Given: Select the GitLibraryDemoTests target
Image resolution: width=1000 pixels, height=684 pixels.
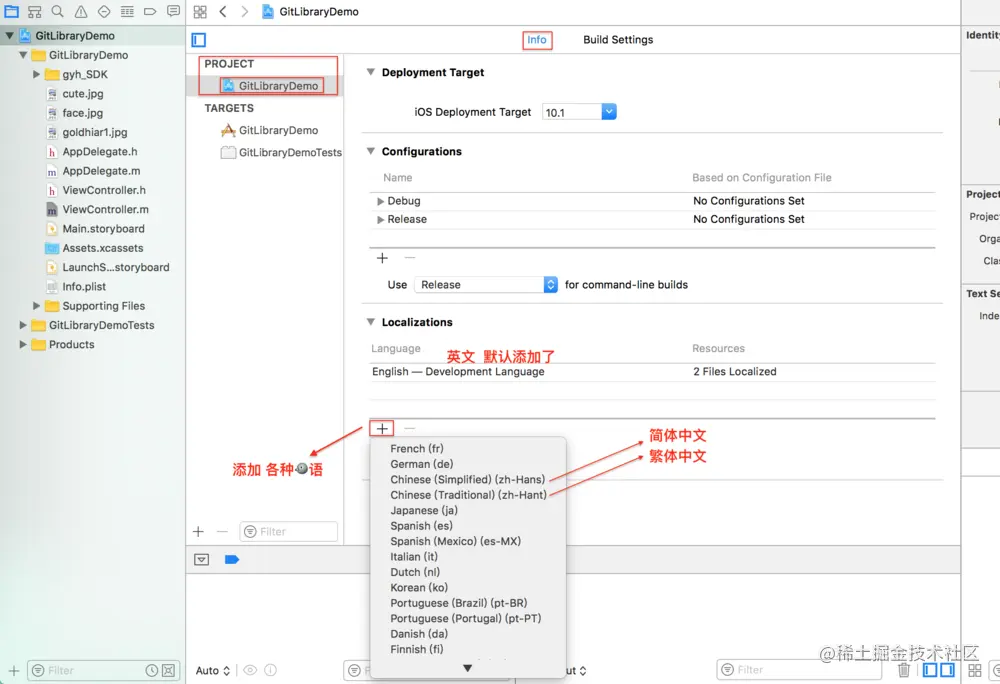Looking at the screenshot, I should pos(281,152).
